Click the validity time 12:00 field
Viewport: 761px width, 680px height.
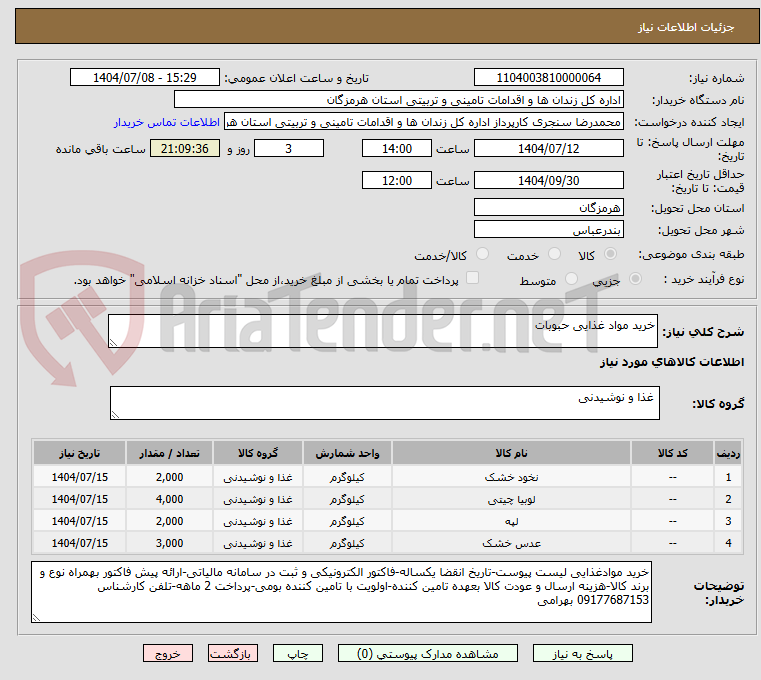[x=397, y=180]
